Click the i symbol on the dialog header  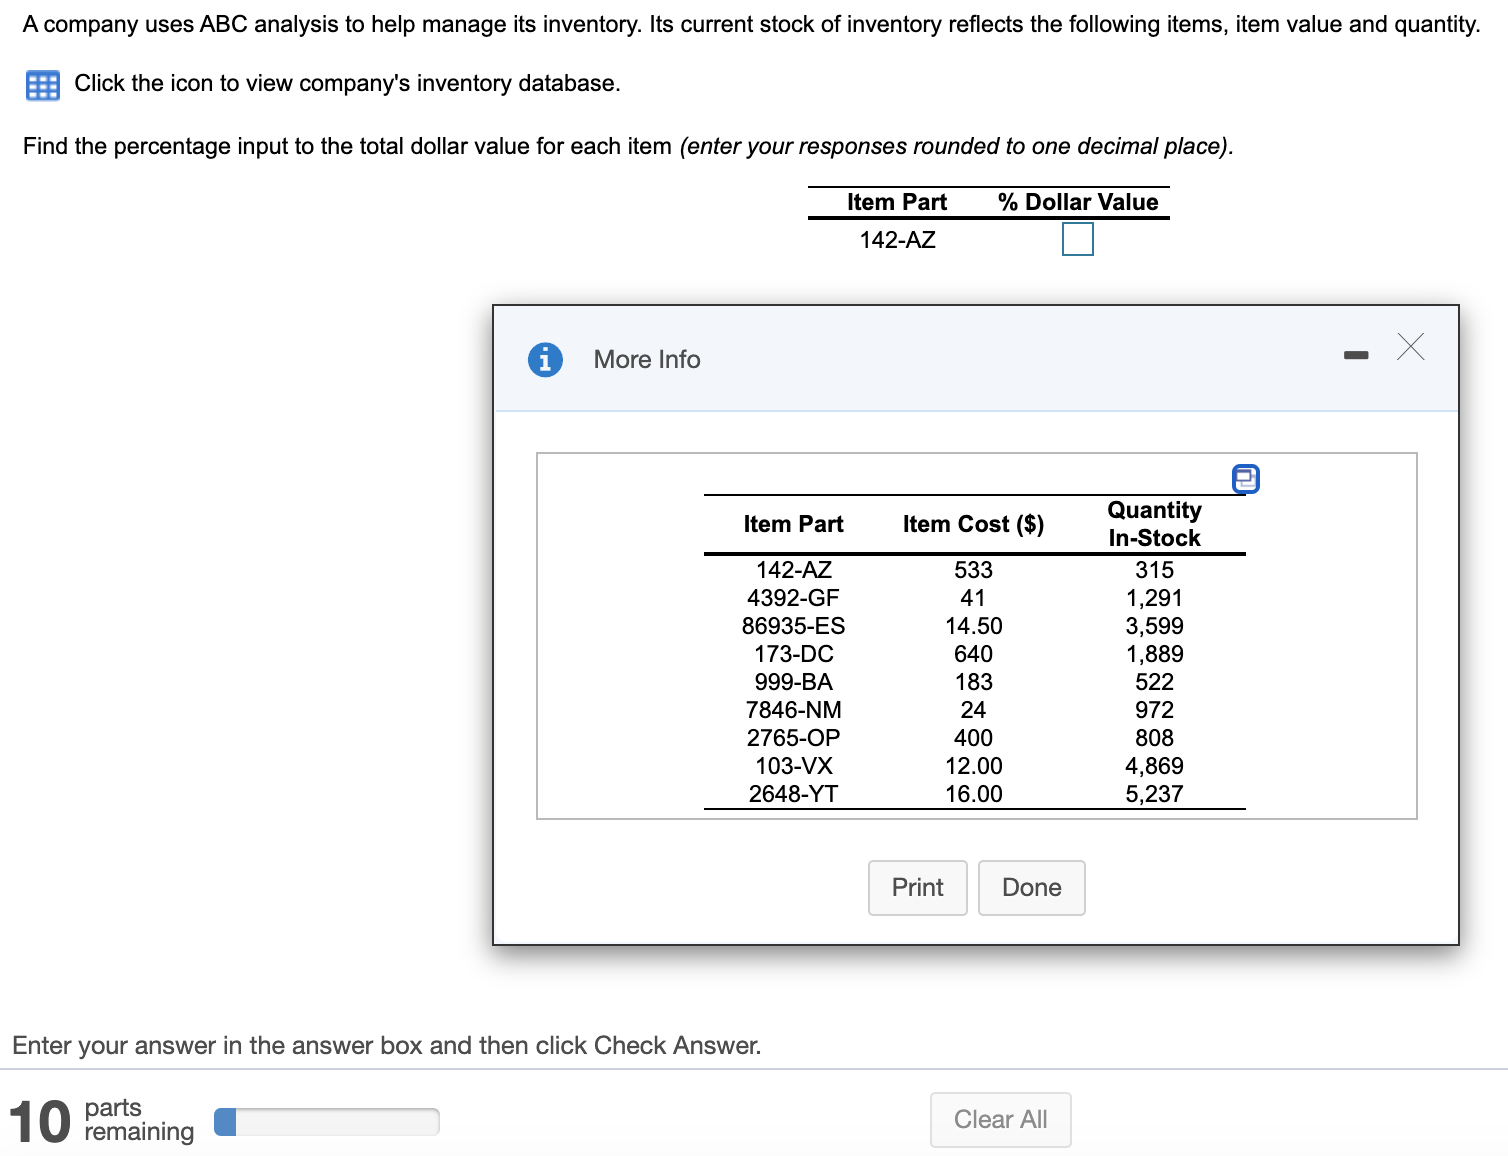coord(545,359)
